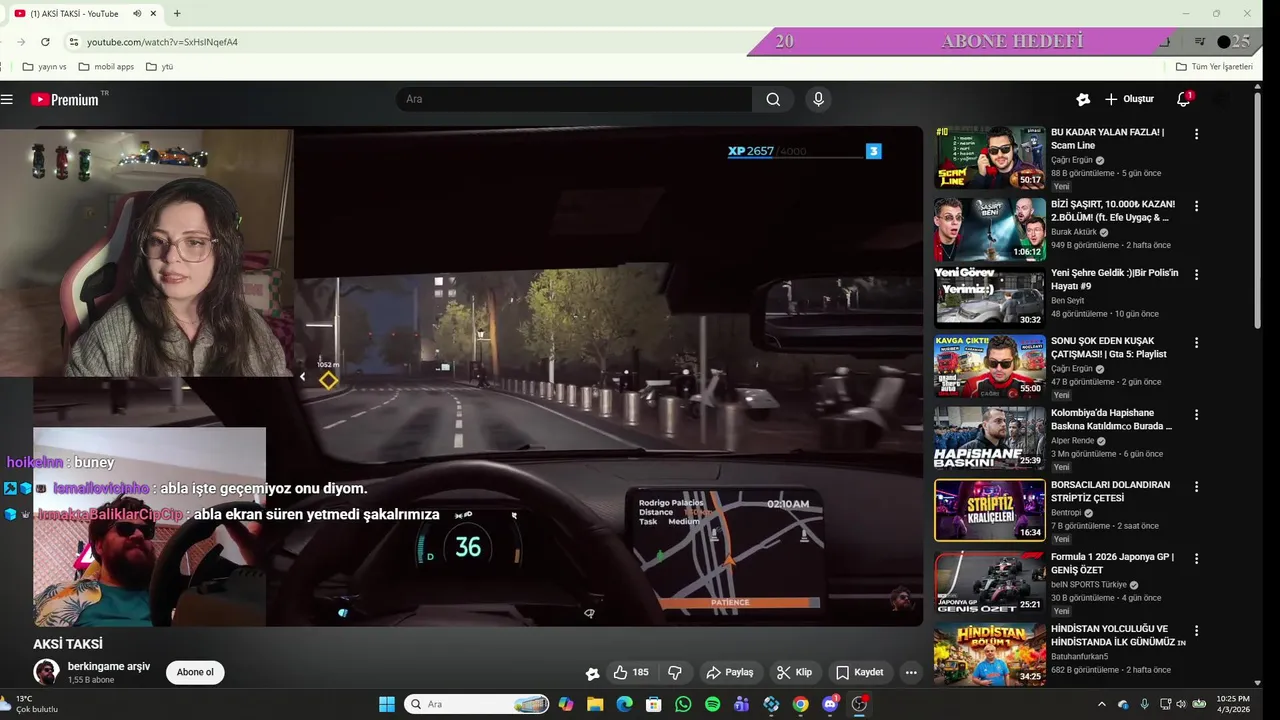The width and height of the screenshot is (1280, 720).
Task: Submit search with the magnifier button
Action: [x=773, y=99]
